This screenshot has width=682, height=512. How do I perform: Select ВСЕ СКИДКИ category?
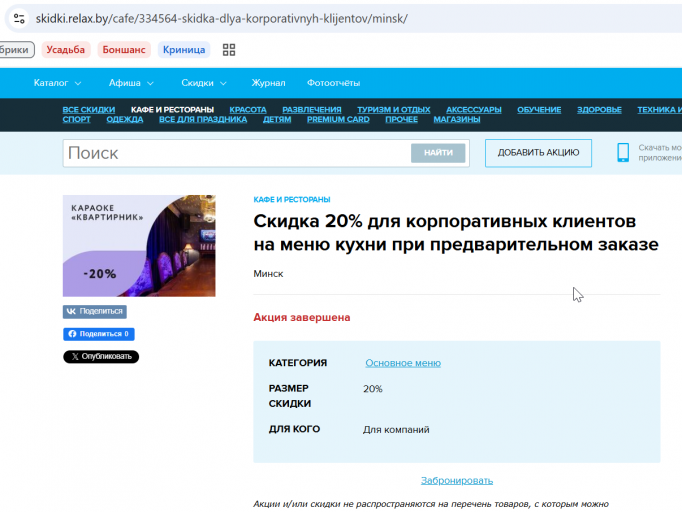tap(89, 110)
